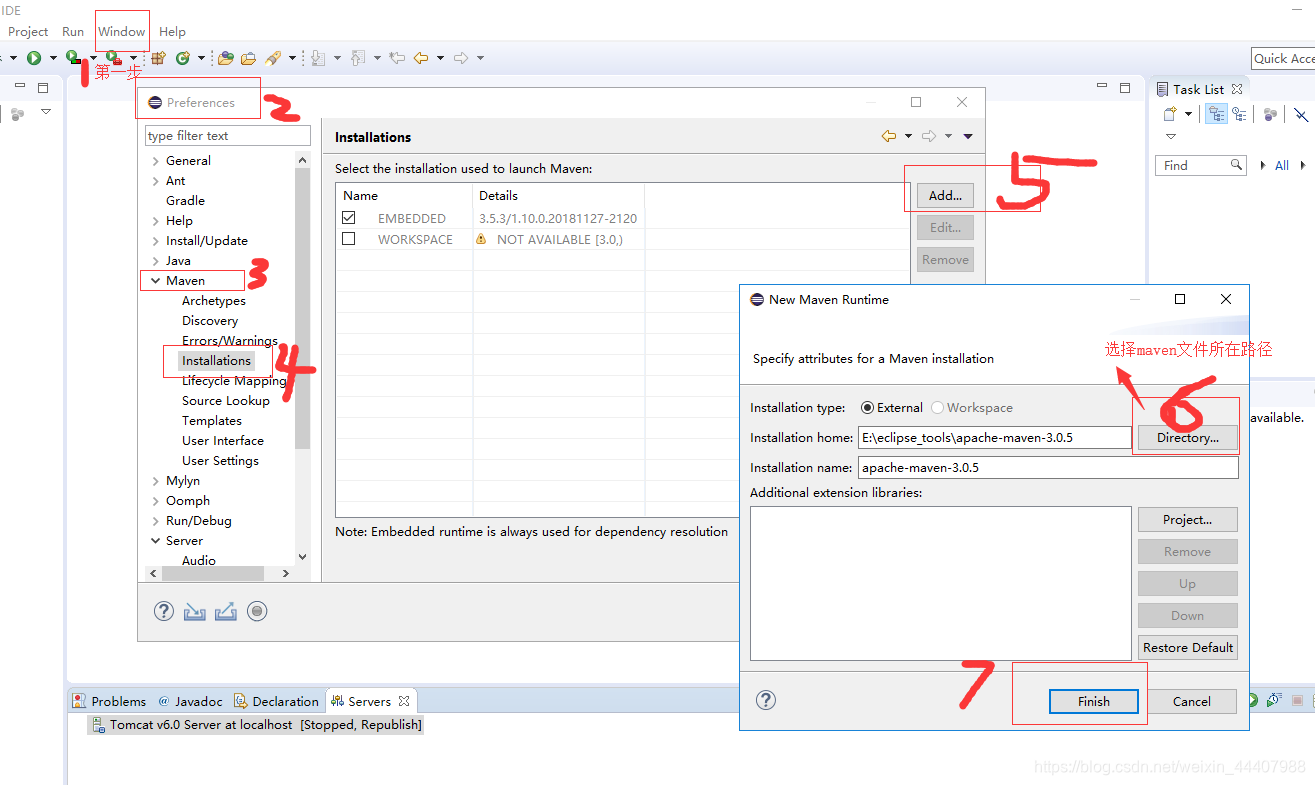Click the Search flashlight toolbar icon

pos(273,58)
